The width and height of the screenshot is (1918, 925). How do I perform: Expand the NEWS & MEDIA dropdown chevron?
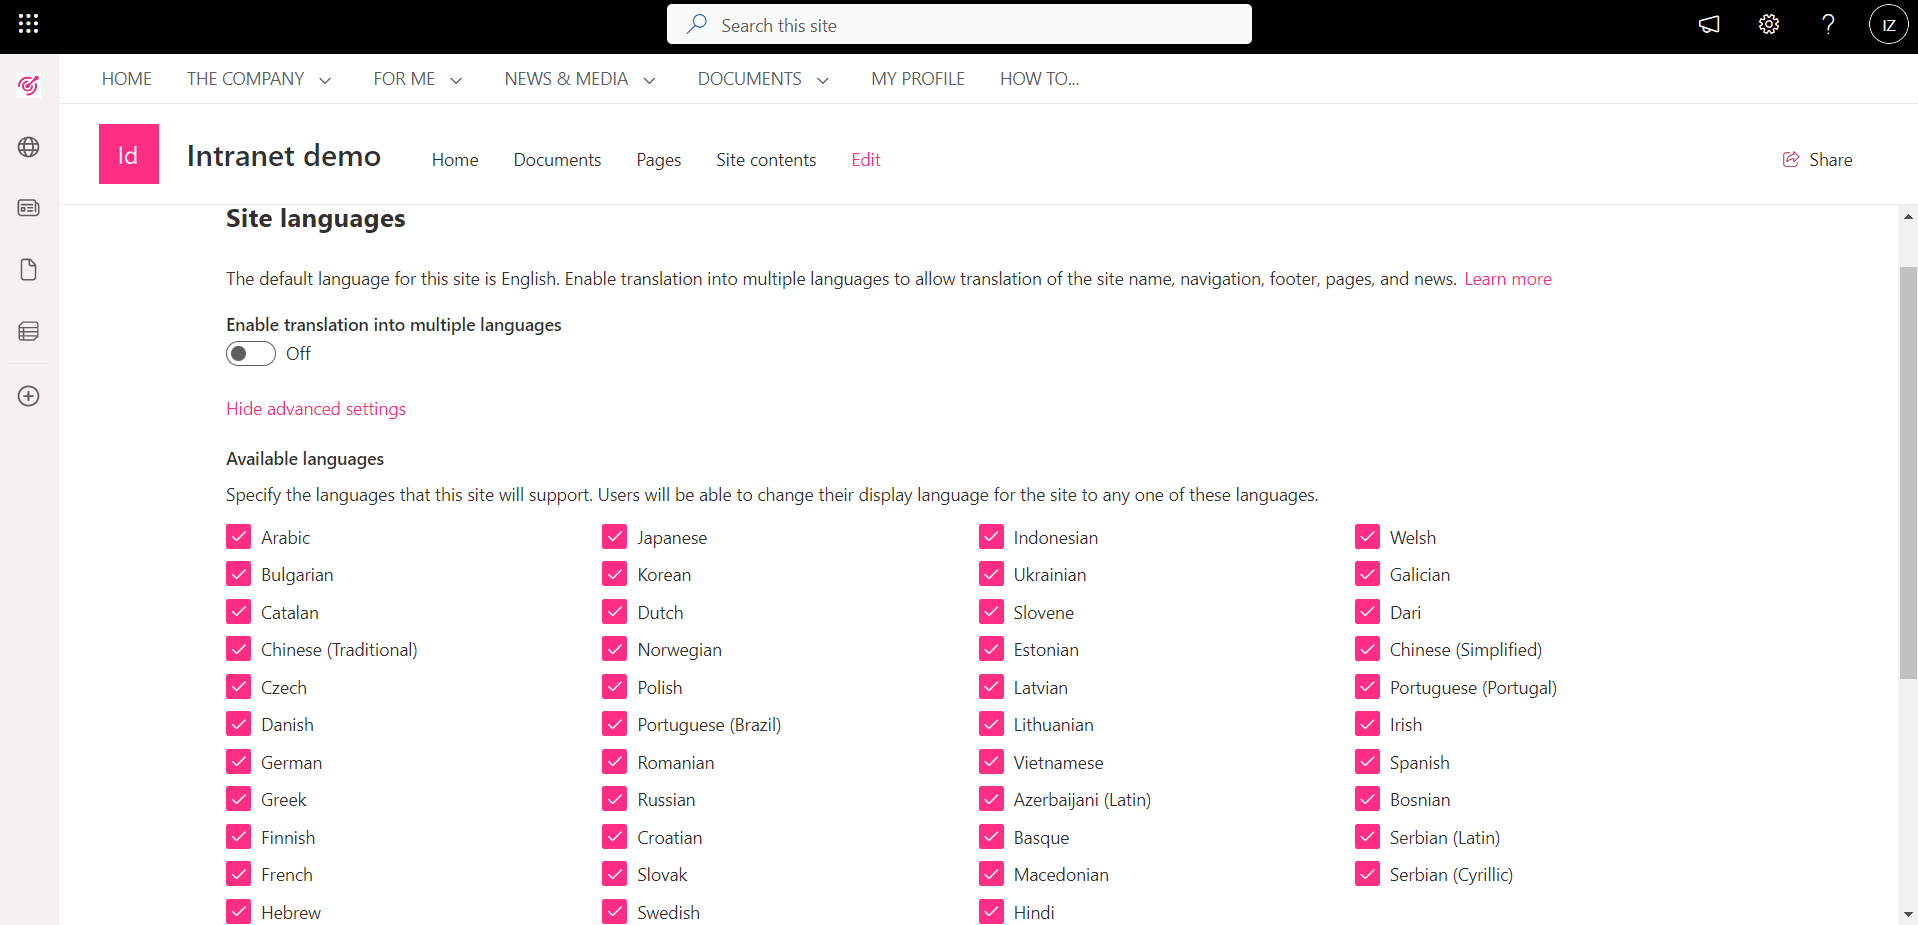click(649, 80)
